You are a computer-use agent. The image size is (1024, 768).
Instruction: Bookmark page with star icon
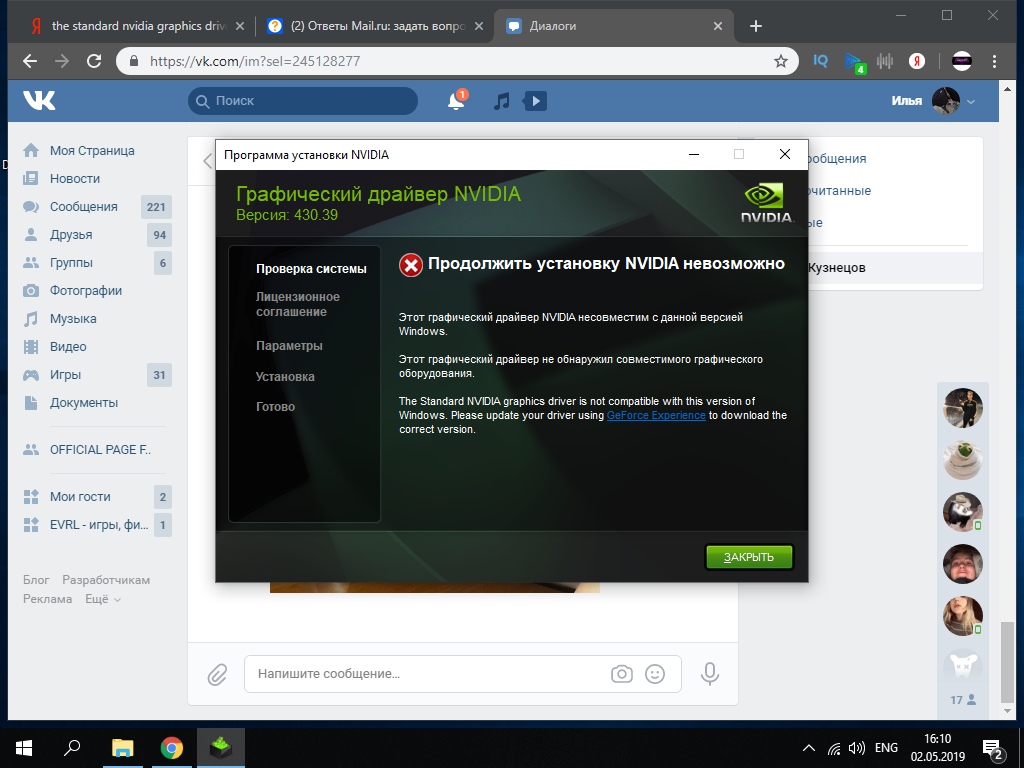coord(780,61)
